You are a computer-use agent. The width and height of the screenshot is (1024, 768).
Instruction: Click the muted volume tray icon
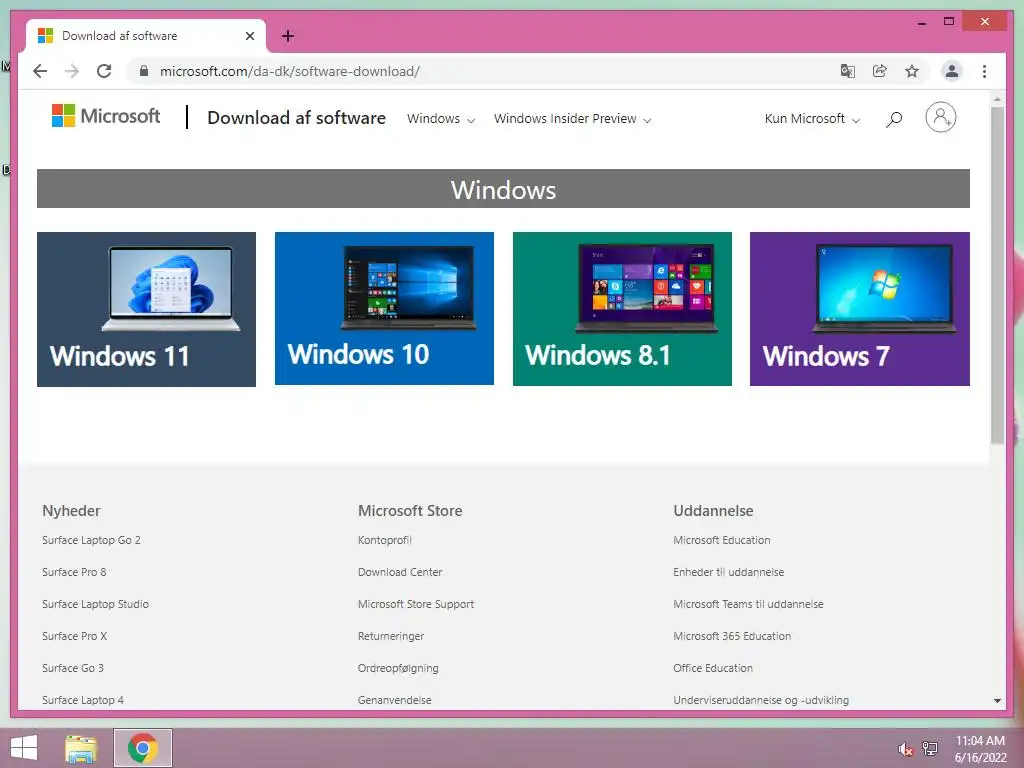coord(905,749)
